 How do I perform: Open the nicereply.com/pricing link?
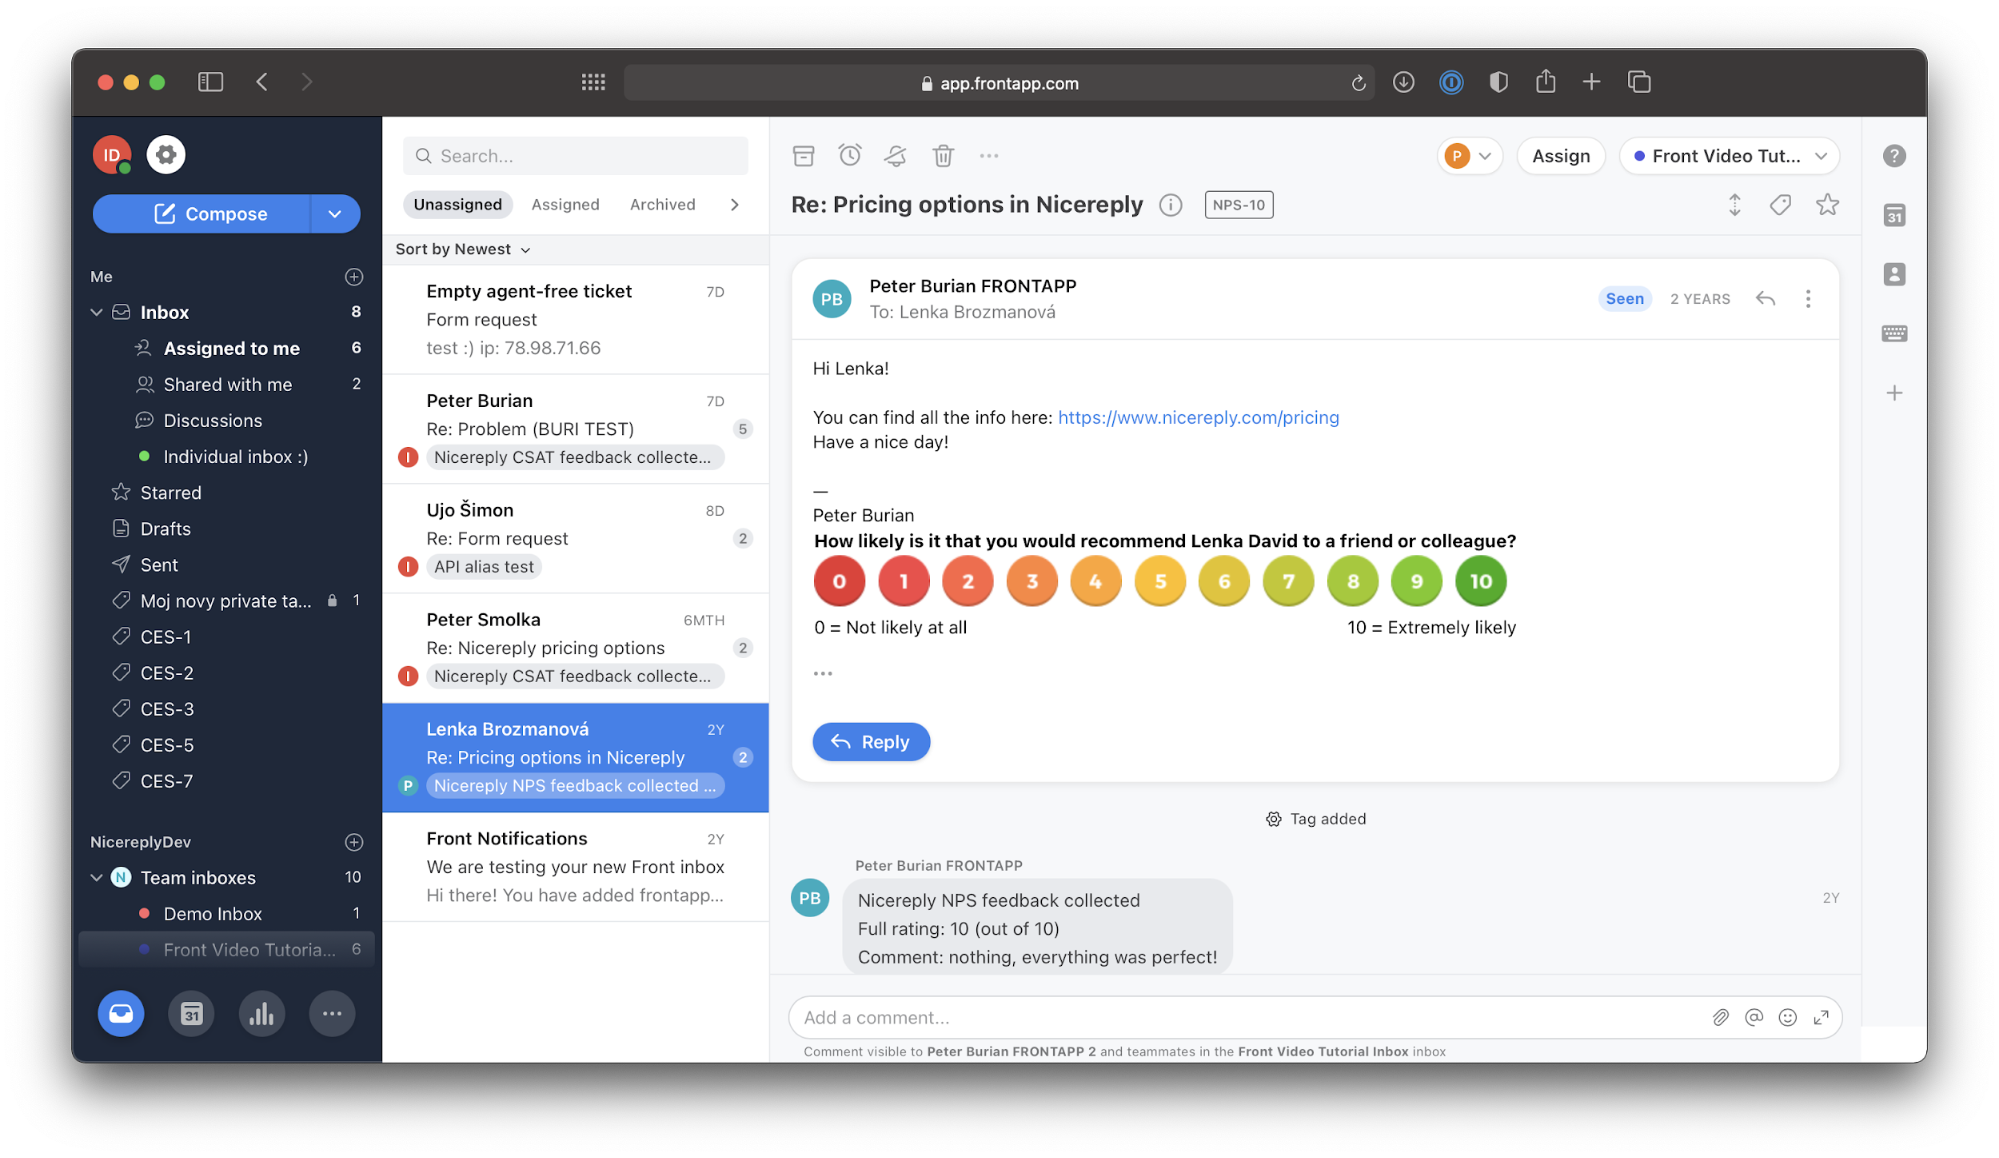(1198, 418)
